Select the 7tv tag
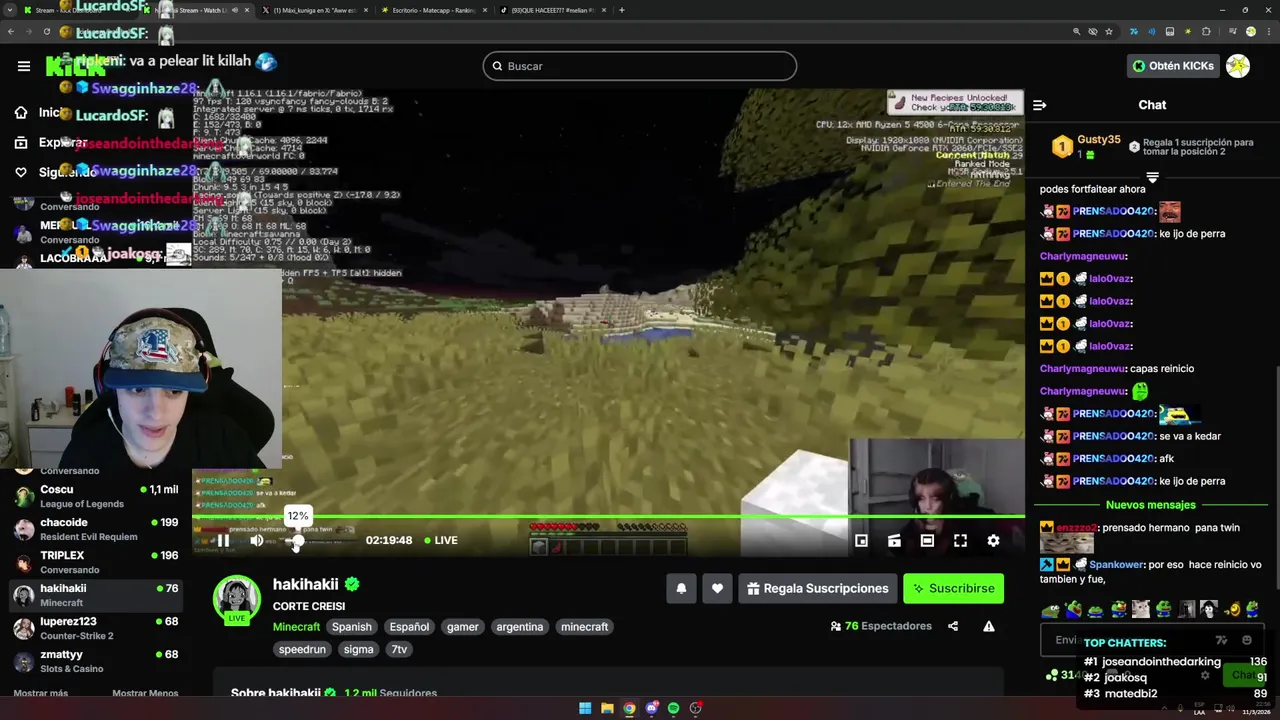This screenshot has height=720, width=1280. click(399, 649)
